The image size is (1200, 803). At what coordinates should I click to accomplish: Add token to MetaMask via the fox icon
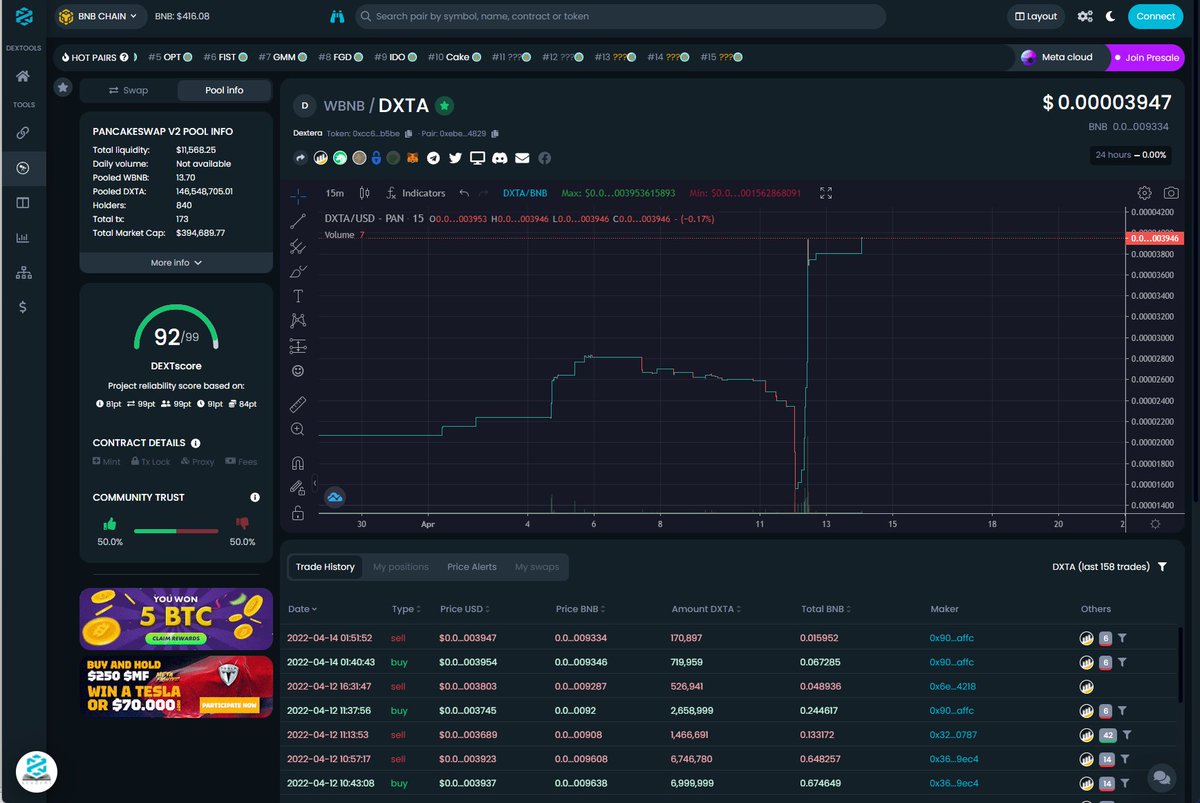(x=412, y=158)
